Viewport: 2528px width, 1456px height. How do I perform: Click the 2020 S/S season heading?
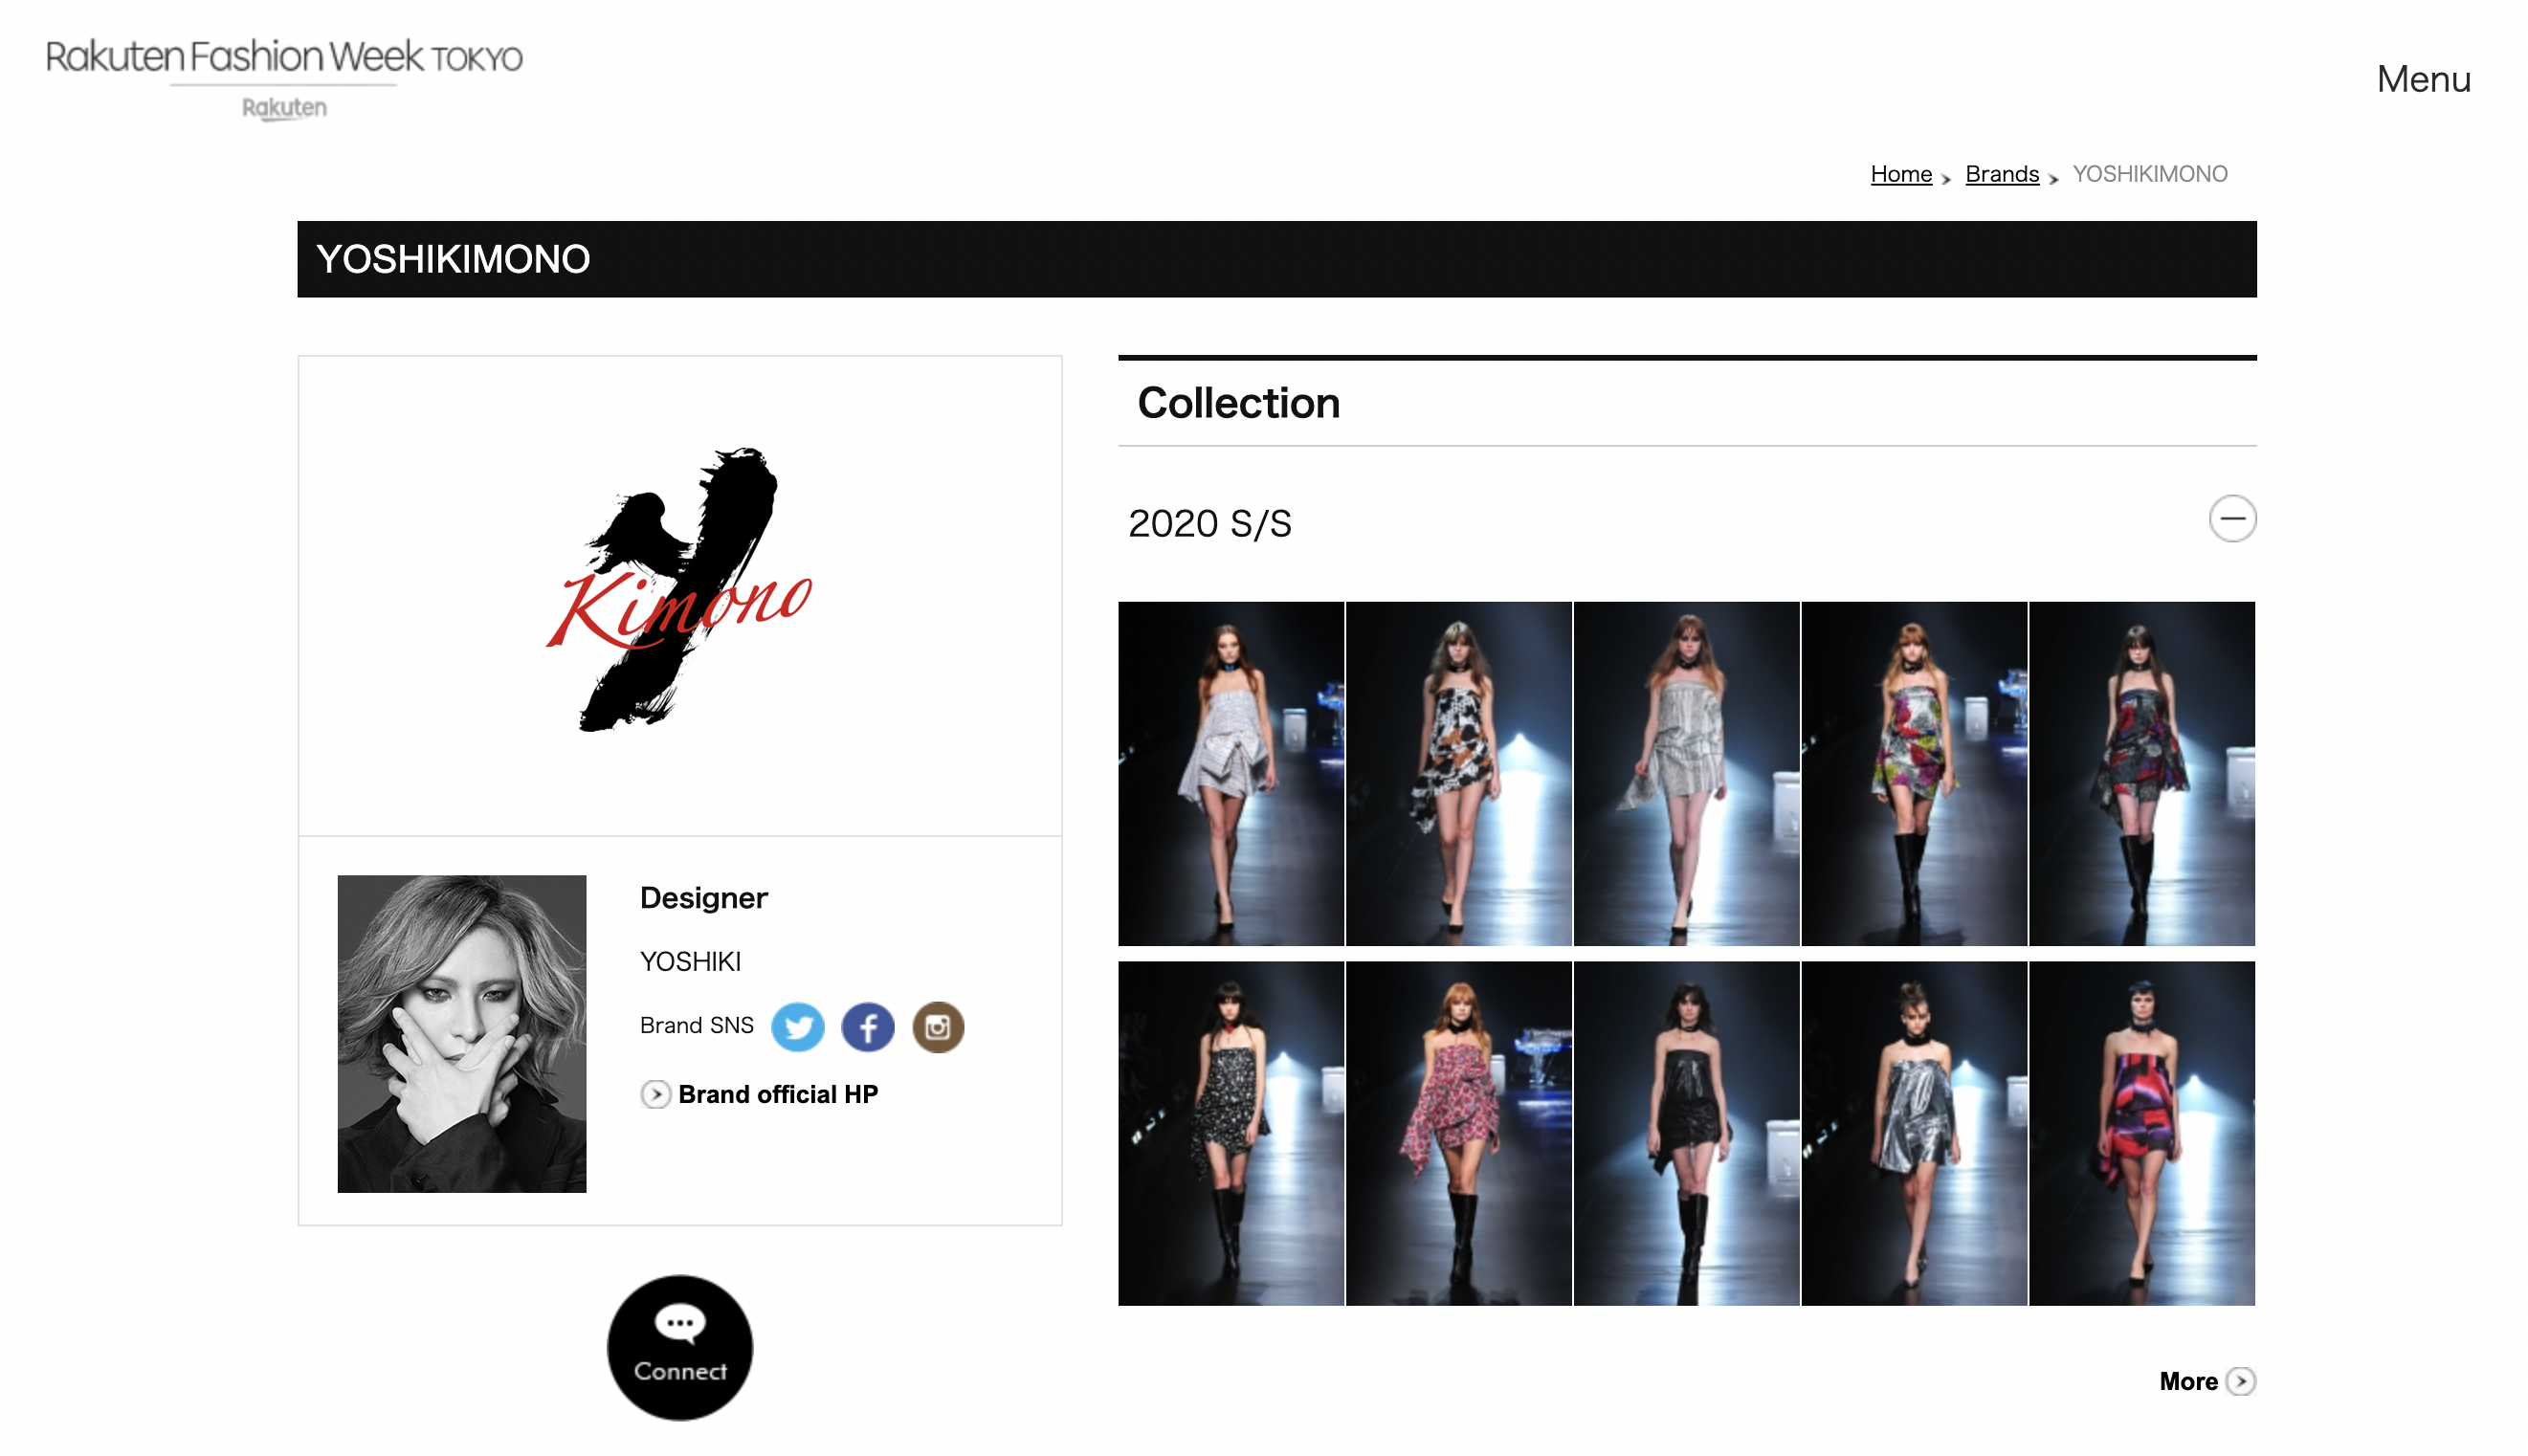click(1209, 523)
